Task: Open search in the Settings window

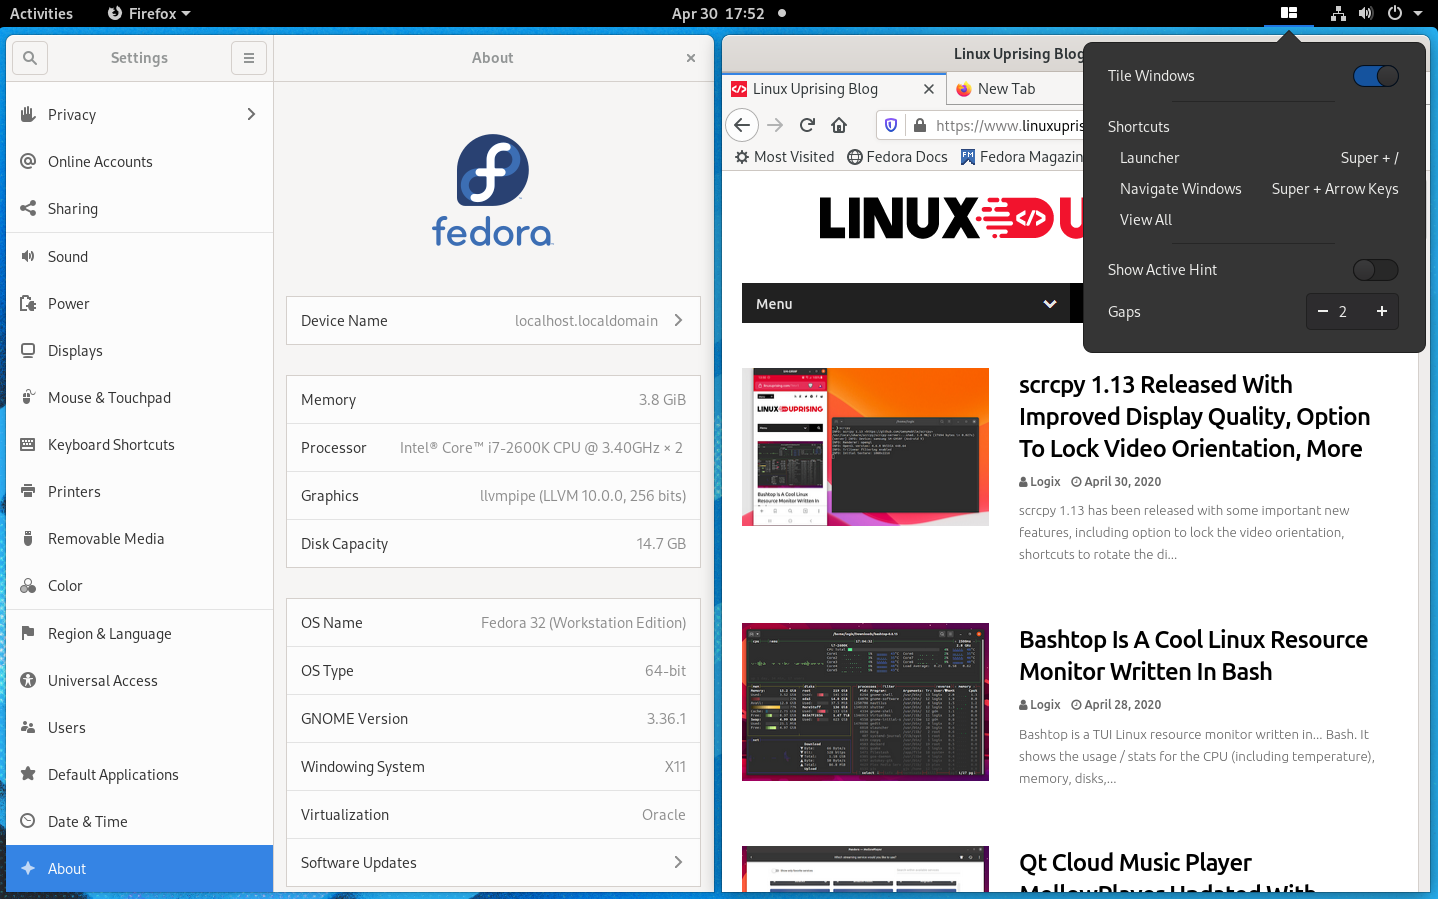Action: [29, 57]
